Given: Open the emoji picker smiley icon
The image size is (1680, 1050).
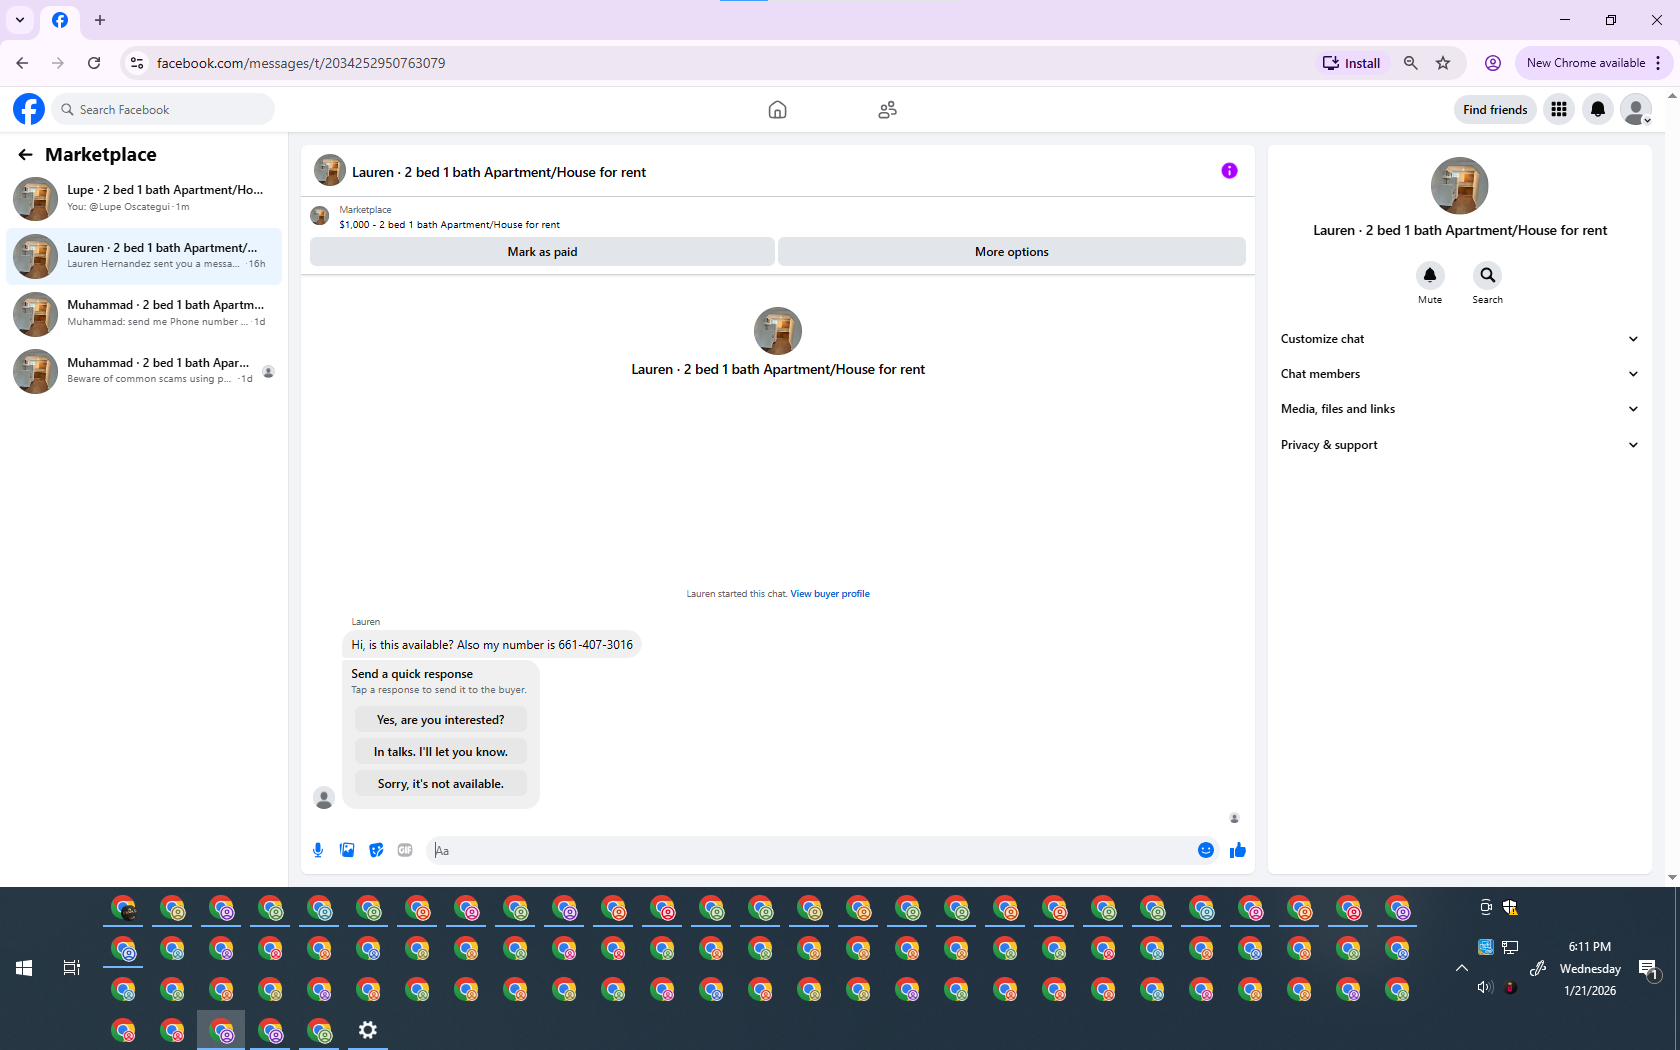Looking at the screenshot, I should pyautogui.click(x=1206, y=850).
